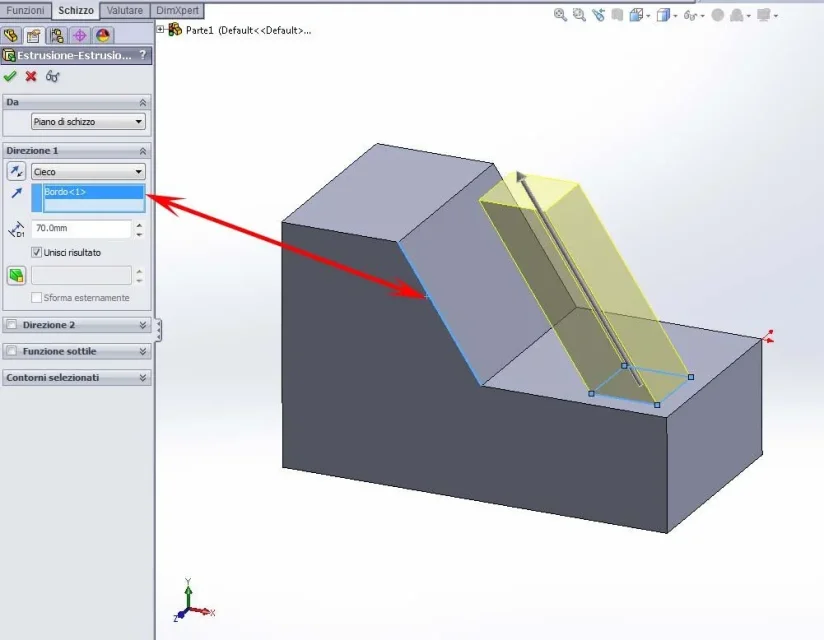Switch to the Valutare tab
824x640 pixels.
tap(125, 10)
